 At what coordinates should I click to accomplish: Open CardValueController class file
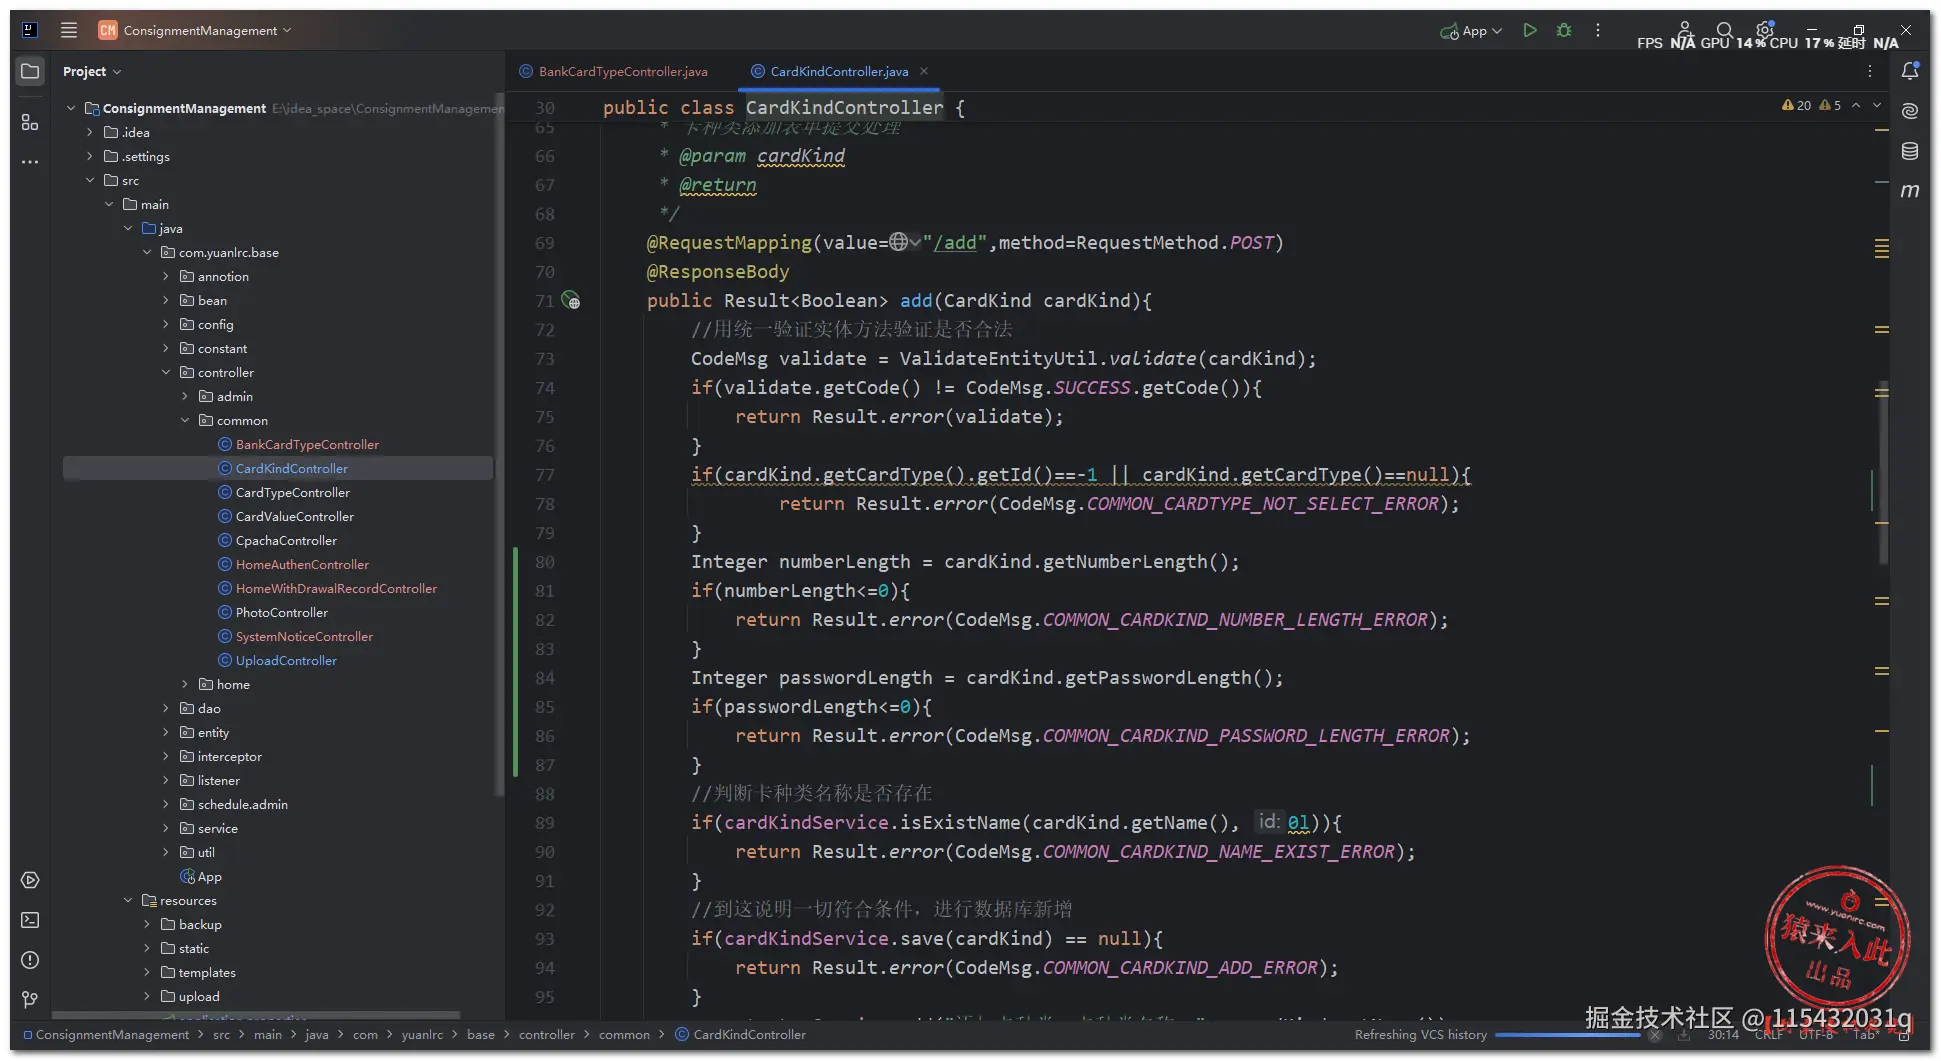pos(294,516)
